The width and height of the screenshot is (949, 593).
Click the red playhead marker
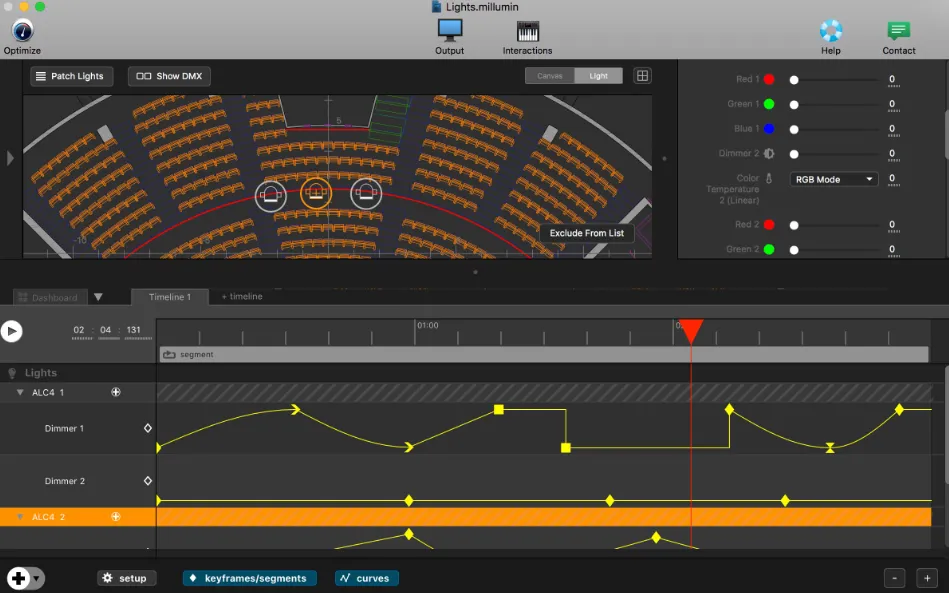click(691, 332)
